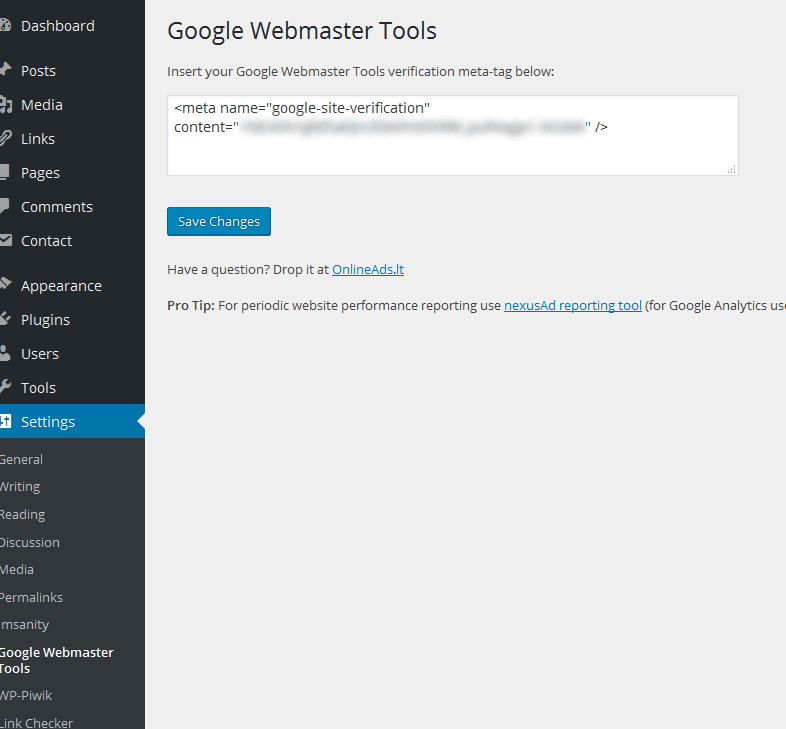Image resolution: width=786 pixels, height=729 pixels.
Task: Open the Links section
Action: point(38,139)
